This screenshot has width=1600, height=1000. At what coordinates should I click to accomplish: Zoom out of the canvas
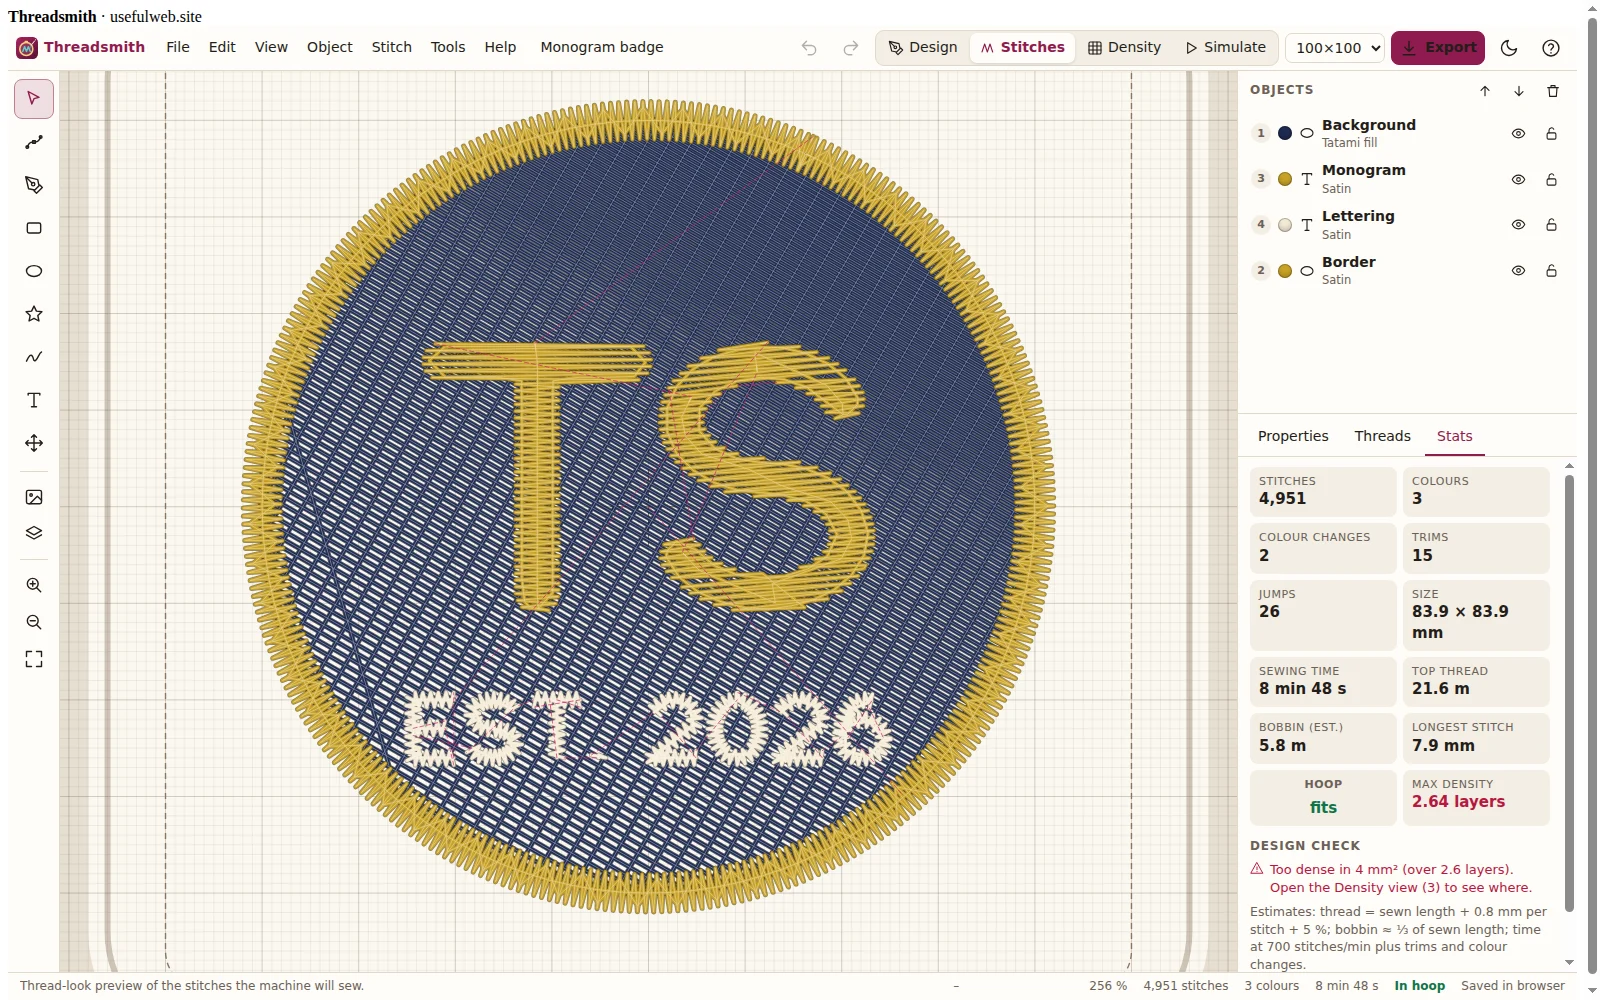34,622
